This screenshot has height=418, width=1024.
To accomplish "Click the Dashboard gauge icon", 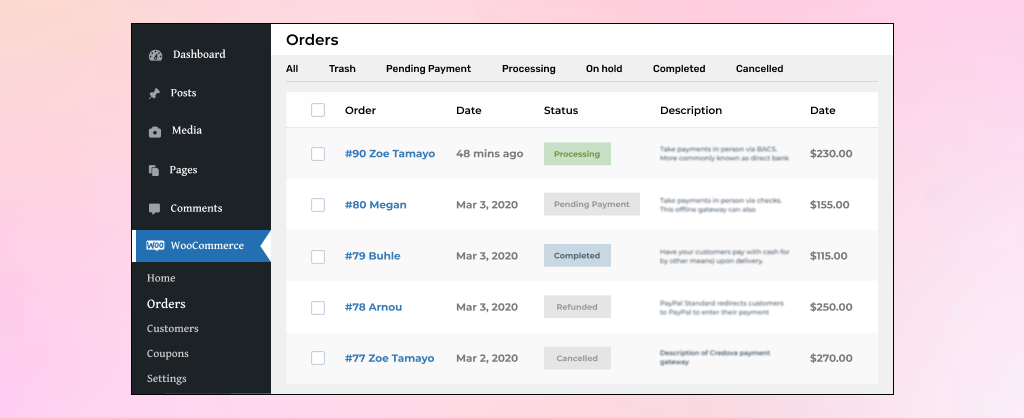I will (x=155, y=55).
